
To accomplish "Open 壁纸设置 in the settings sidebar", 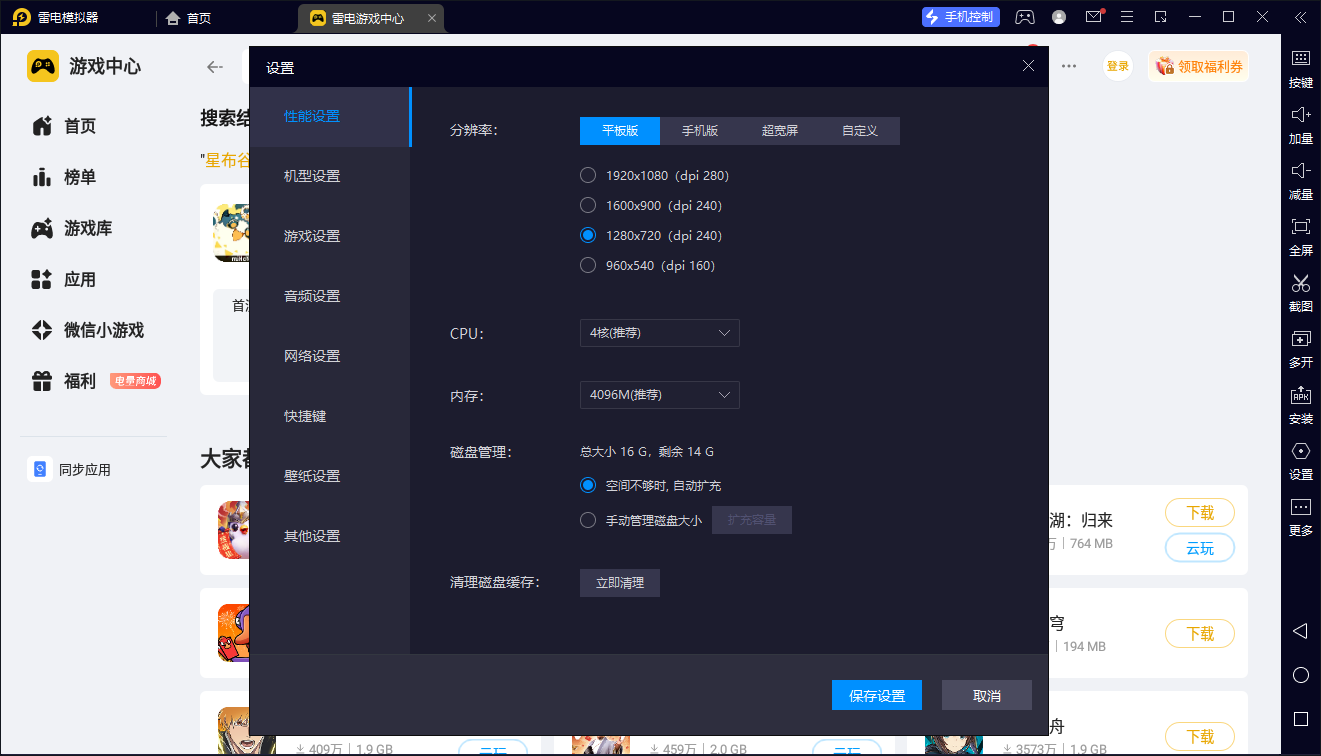I will [330, 476].
